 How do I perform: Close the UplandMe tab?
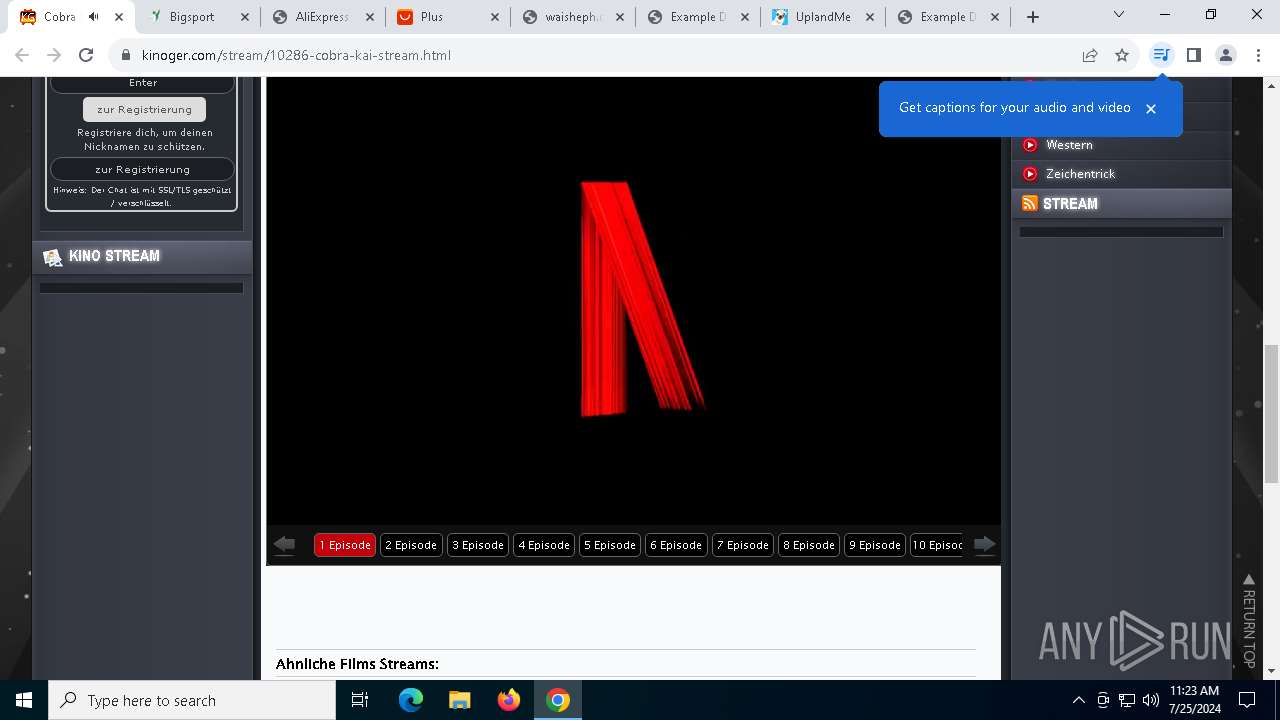click(869, 17)
